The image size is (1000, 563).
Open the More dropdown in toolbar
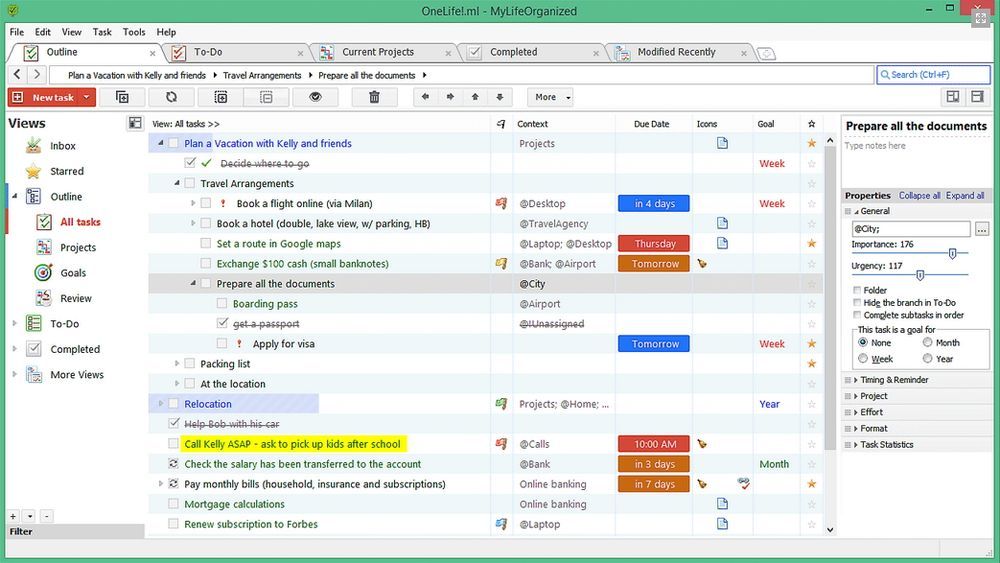point(550,97)
